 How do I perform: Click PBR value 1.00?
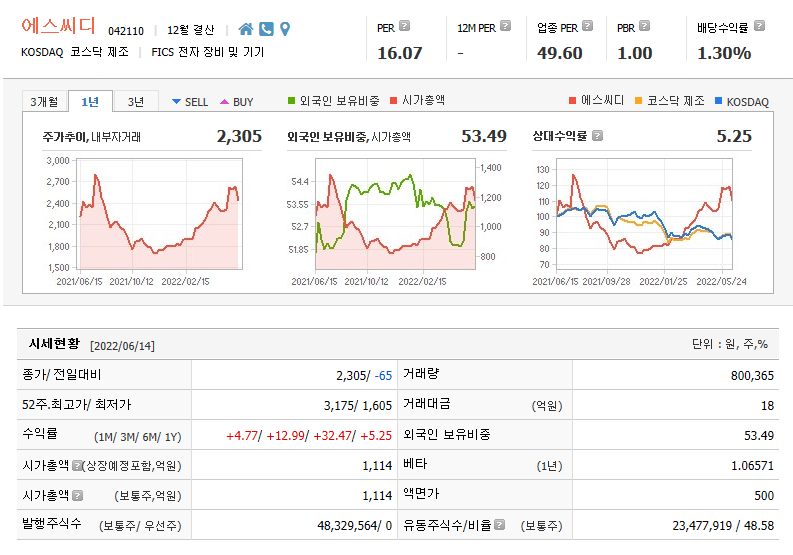pos(635,53)
